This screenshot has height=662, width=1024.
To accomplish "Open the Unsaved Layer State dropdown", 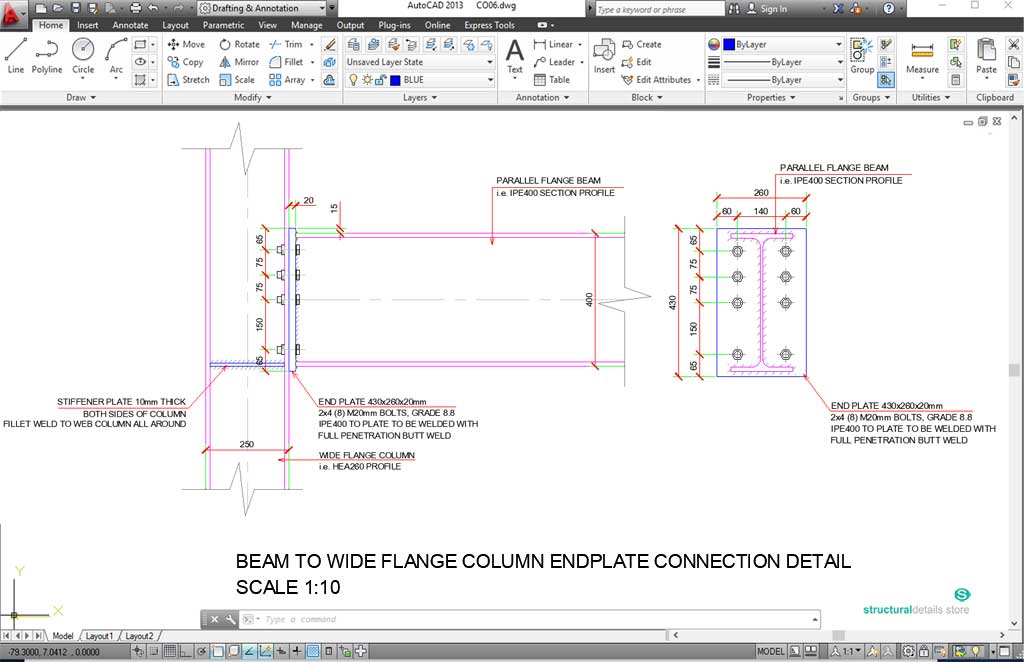I will point(419,62).
